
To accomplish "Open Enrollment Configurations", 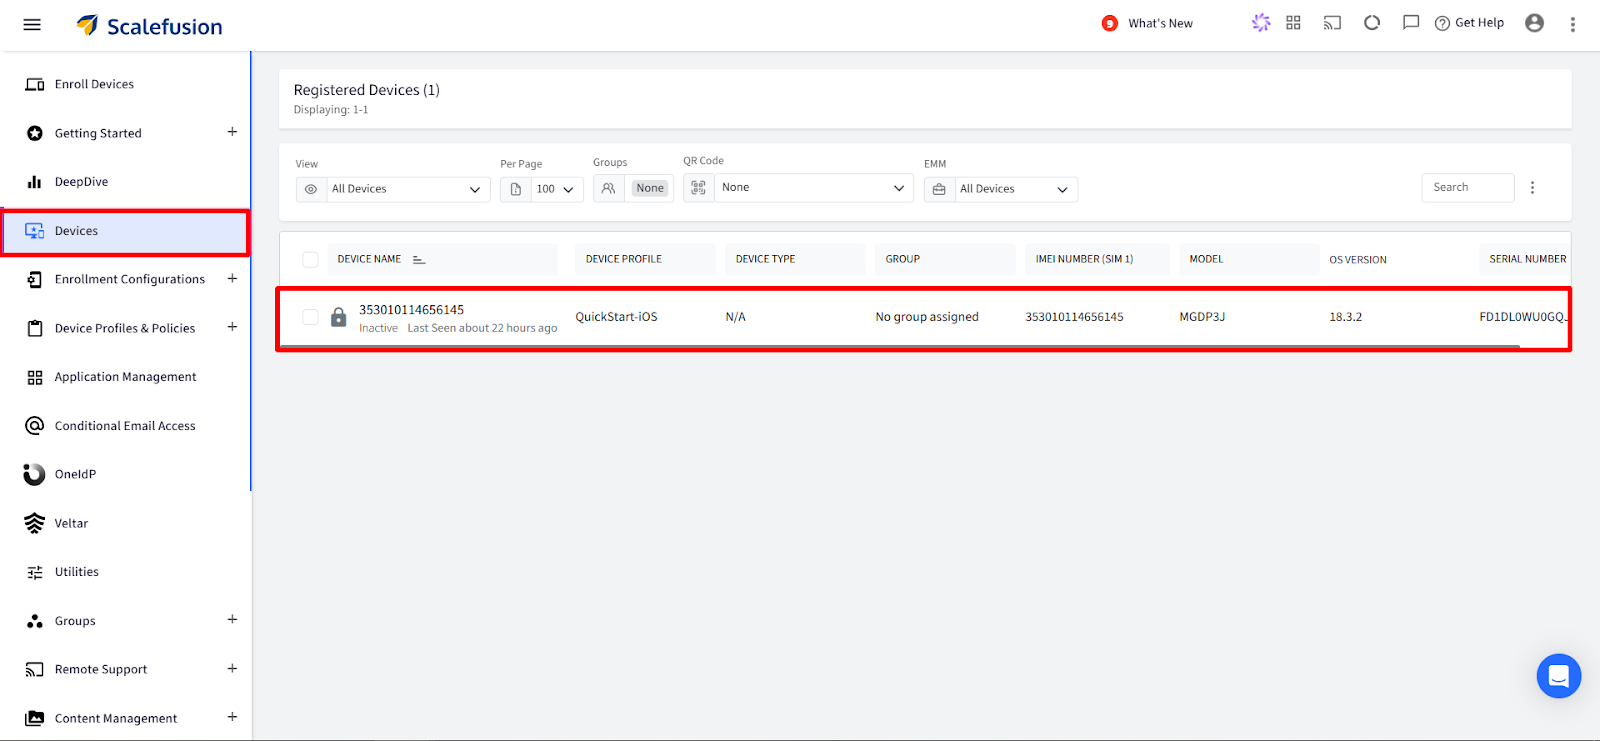I will pyautogui.click(x=130, y=279).
